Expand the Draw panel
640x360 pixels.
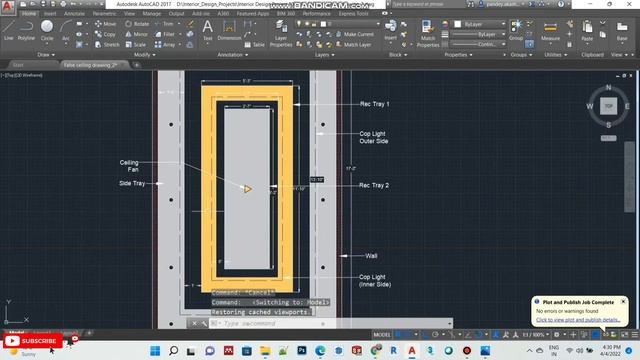coord(46,55)
